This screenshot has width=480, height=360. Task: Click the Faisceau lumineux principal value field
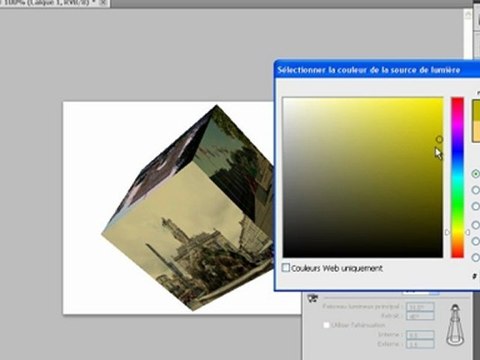(x=420, y=307)
